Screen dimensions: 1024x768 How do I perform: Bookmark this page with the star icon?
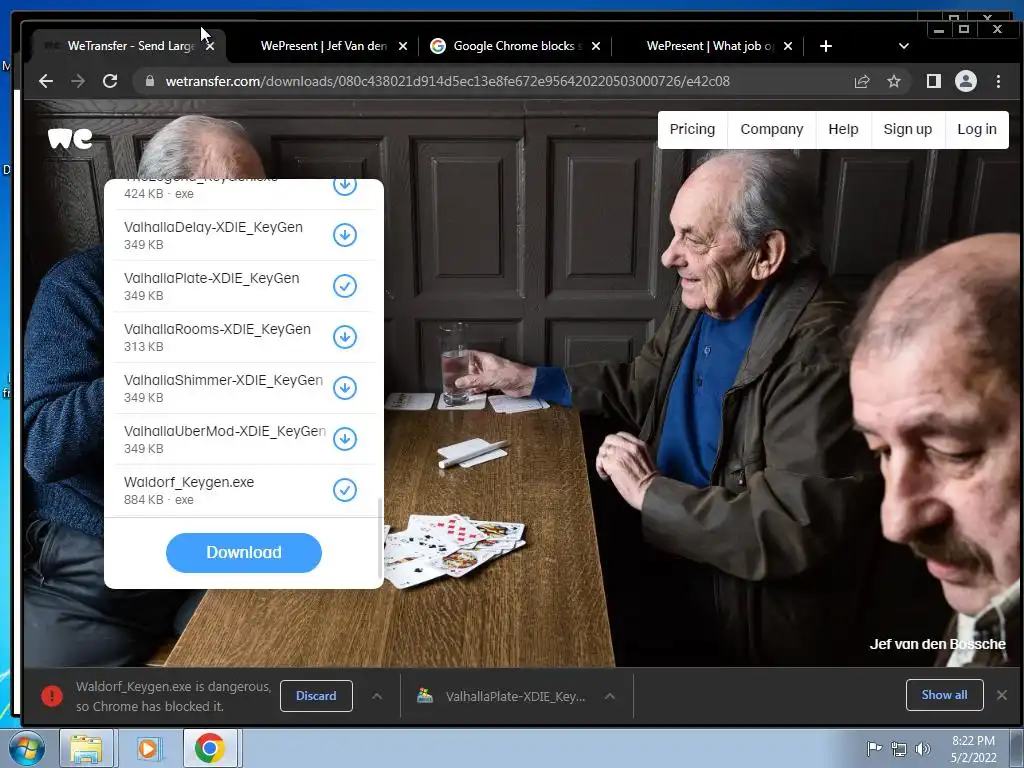point(893,81)
